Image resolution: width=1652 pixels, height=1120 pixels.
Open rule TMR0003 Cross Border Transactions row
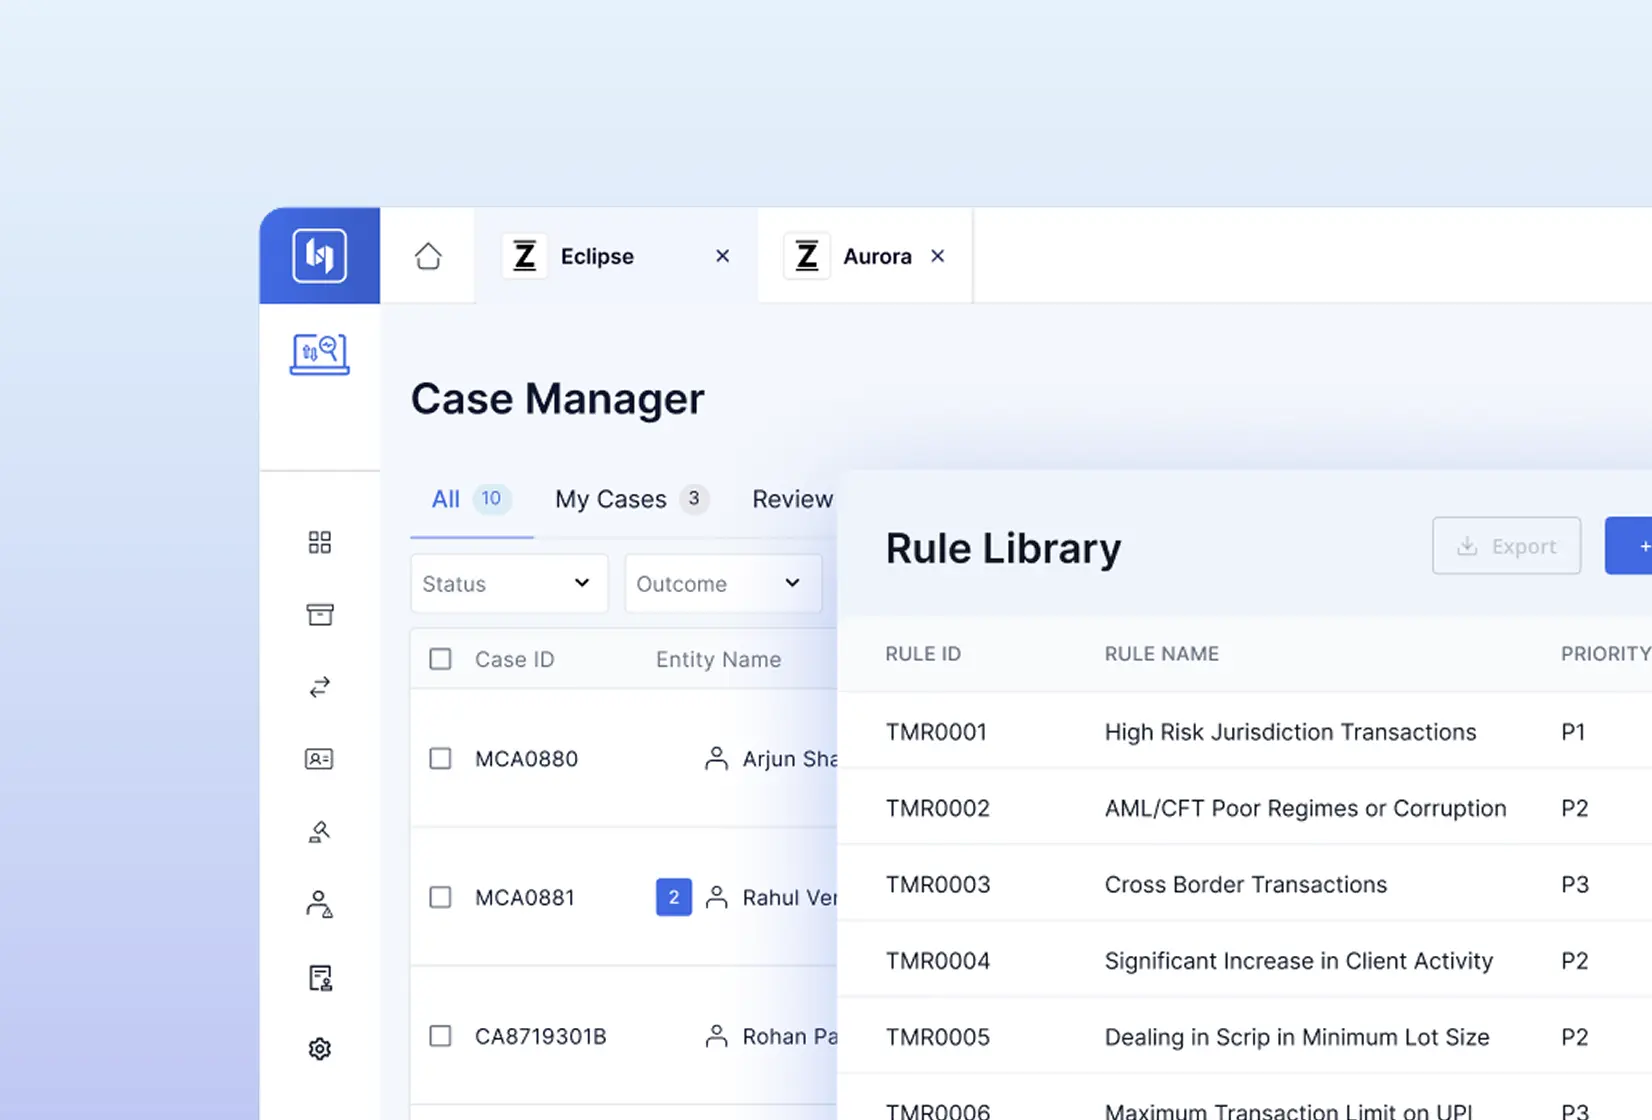click(x=1244, y=885)
